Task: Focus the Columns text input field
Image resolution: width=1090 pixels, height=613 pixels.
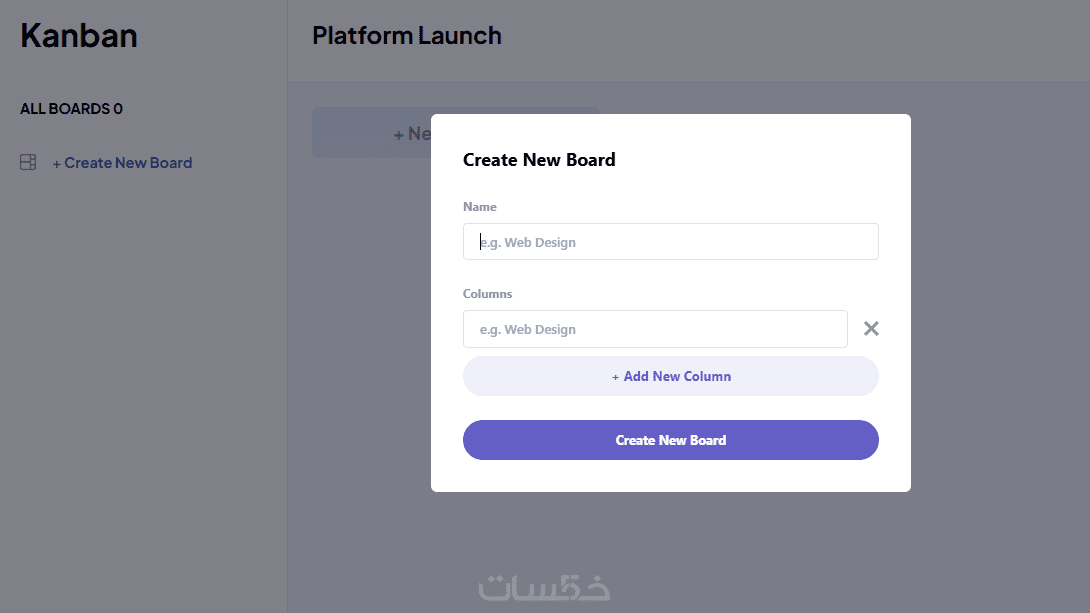Action: [x=655, y=329]
